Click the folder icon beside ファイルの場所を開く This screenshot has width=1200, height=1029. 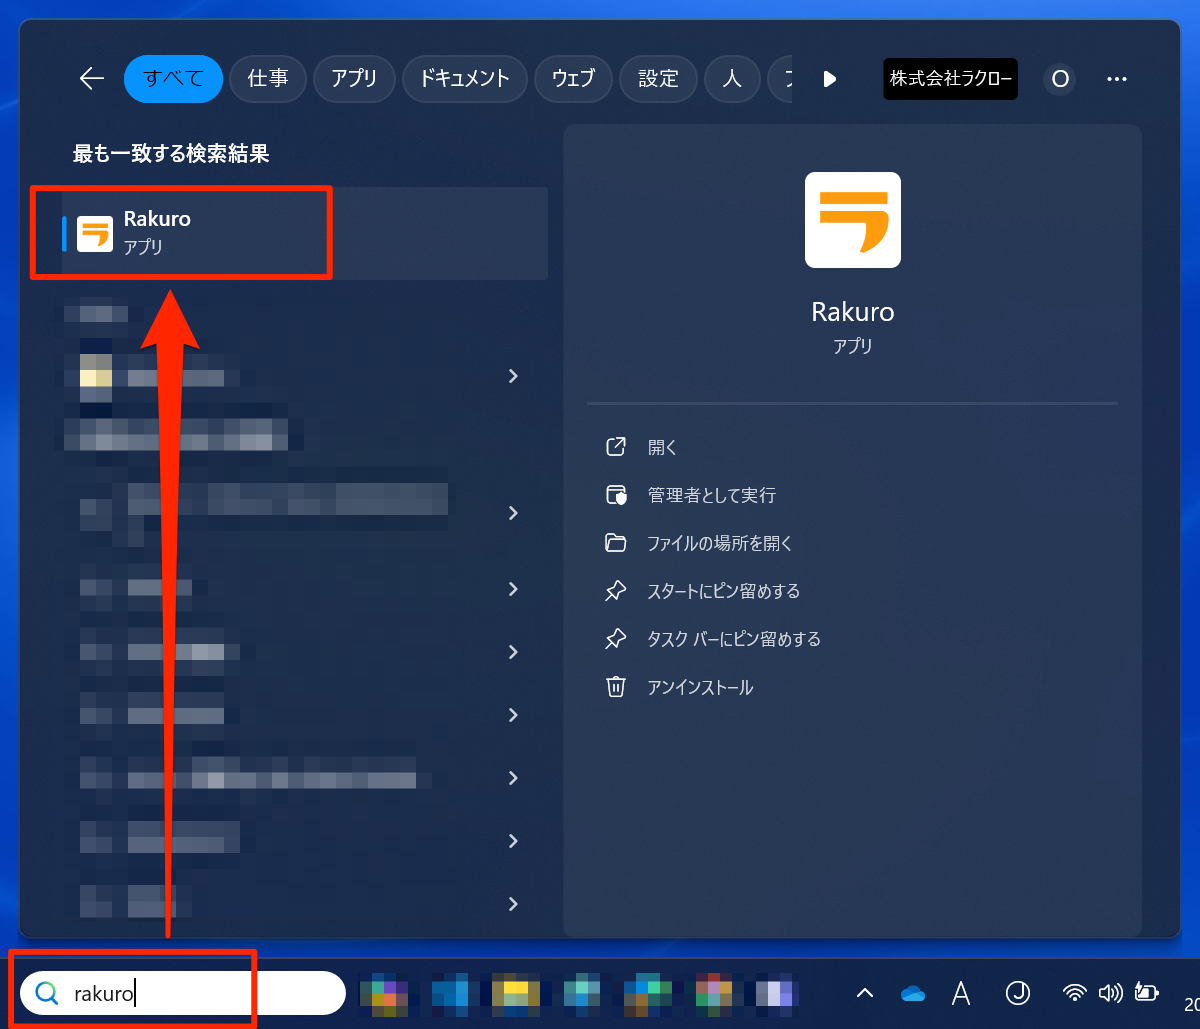coord(616,543)
